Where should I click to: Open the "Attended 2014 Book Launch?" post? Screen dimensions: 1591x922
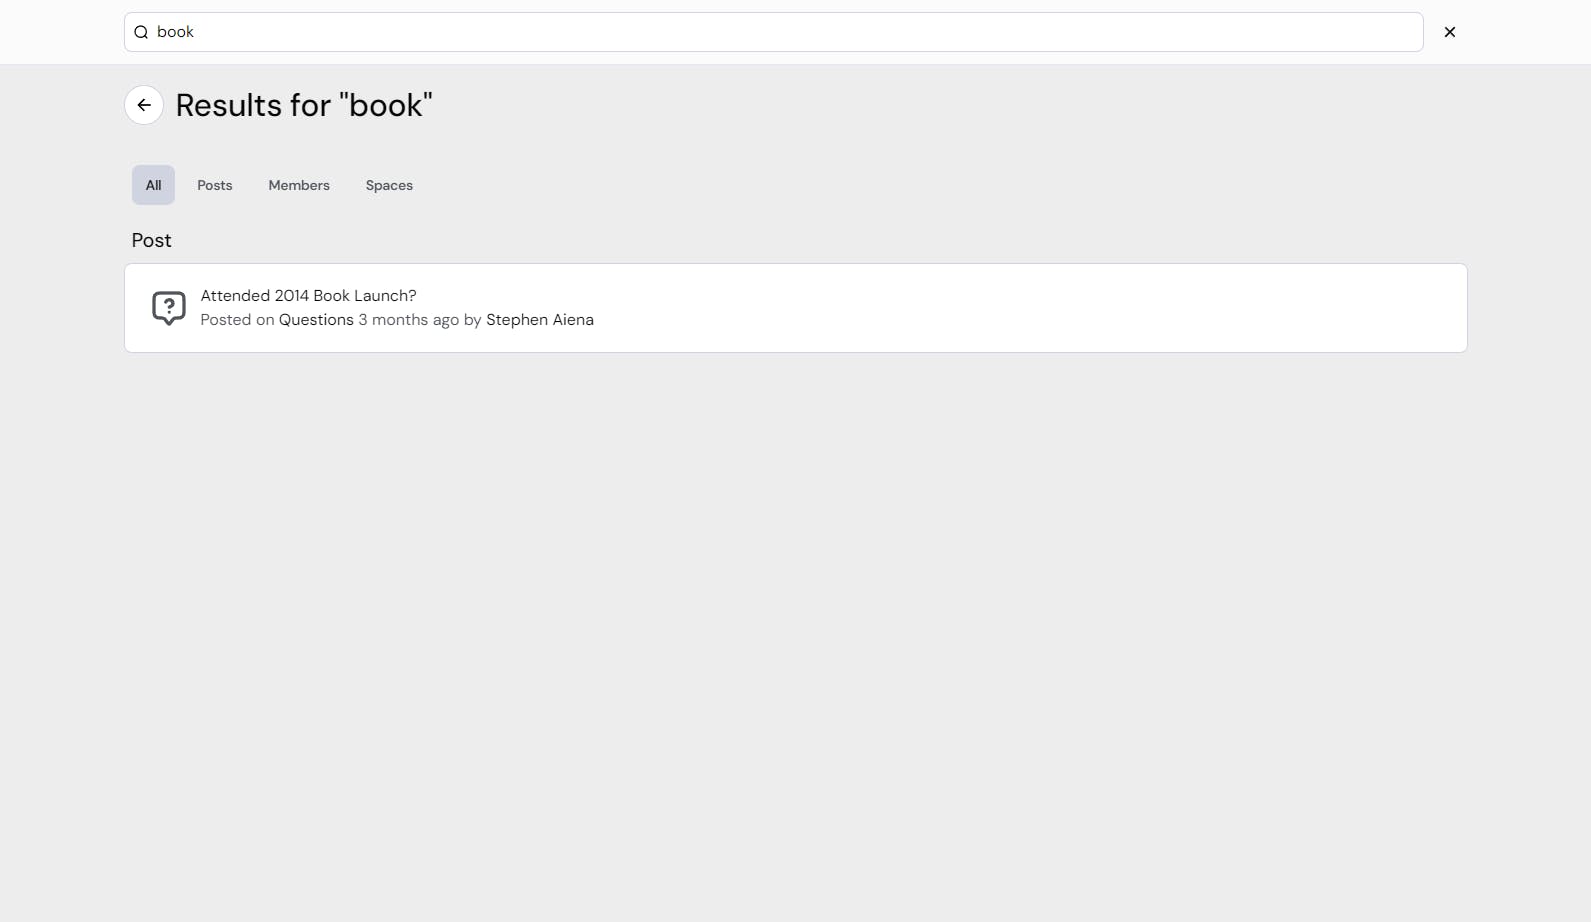(x=308, y=296)
